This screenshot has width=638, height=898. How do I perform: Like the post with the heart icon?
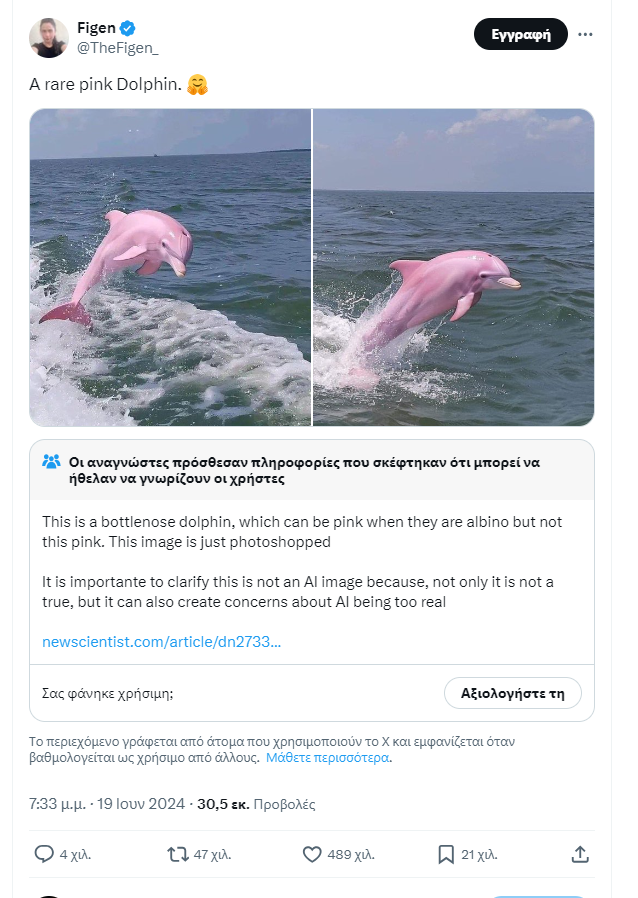pos(312,854)
